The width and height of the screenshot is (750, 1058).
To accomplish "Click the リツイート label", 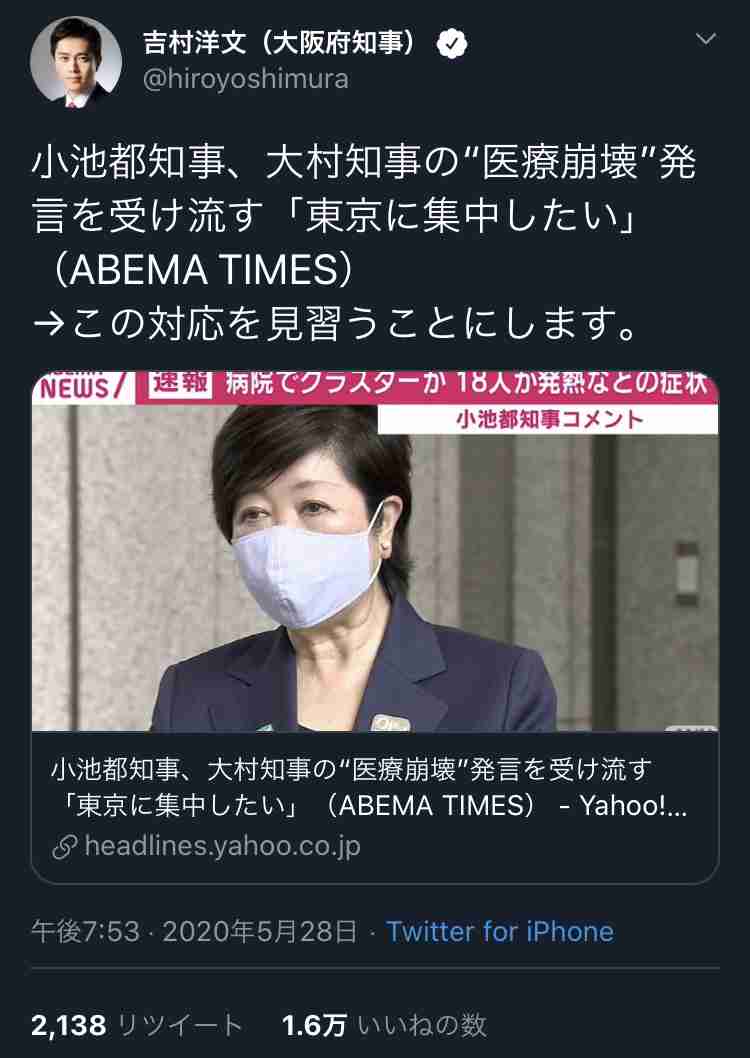I will [179, 1026].
